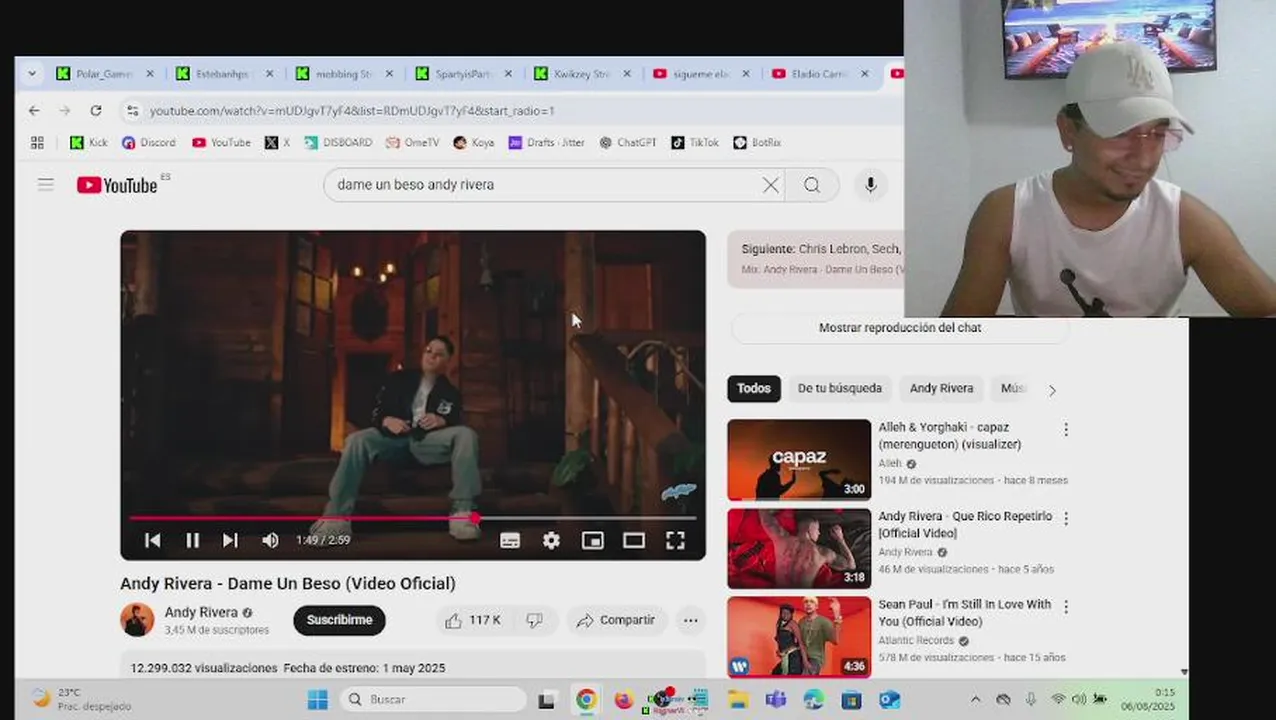Open Andy Rivera channel avatar

pos(137,620)
